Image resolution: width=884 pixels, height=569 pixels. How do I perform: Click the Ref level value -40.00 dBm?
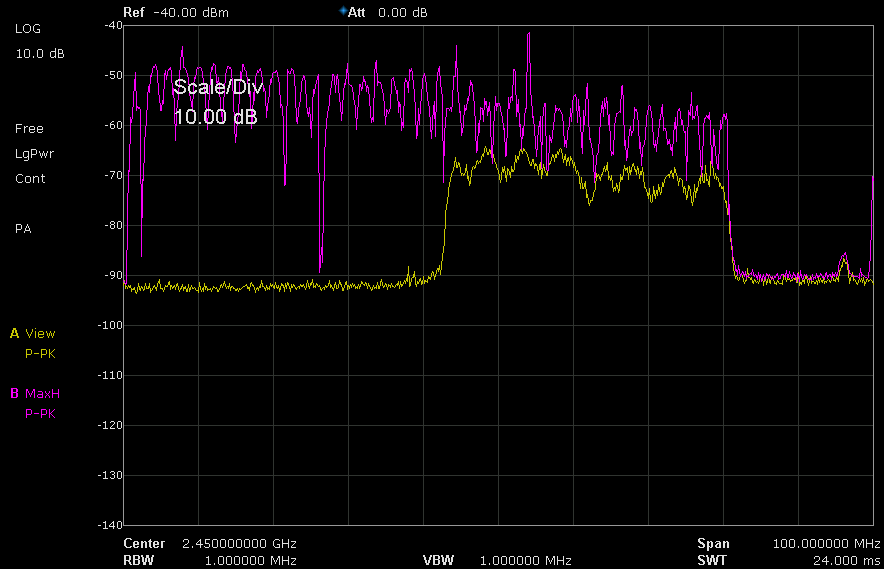click(191, 12)
